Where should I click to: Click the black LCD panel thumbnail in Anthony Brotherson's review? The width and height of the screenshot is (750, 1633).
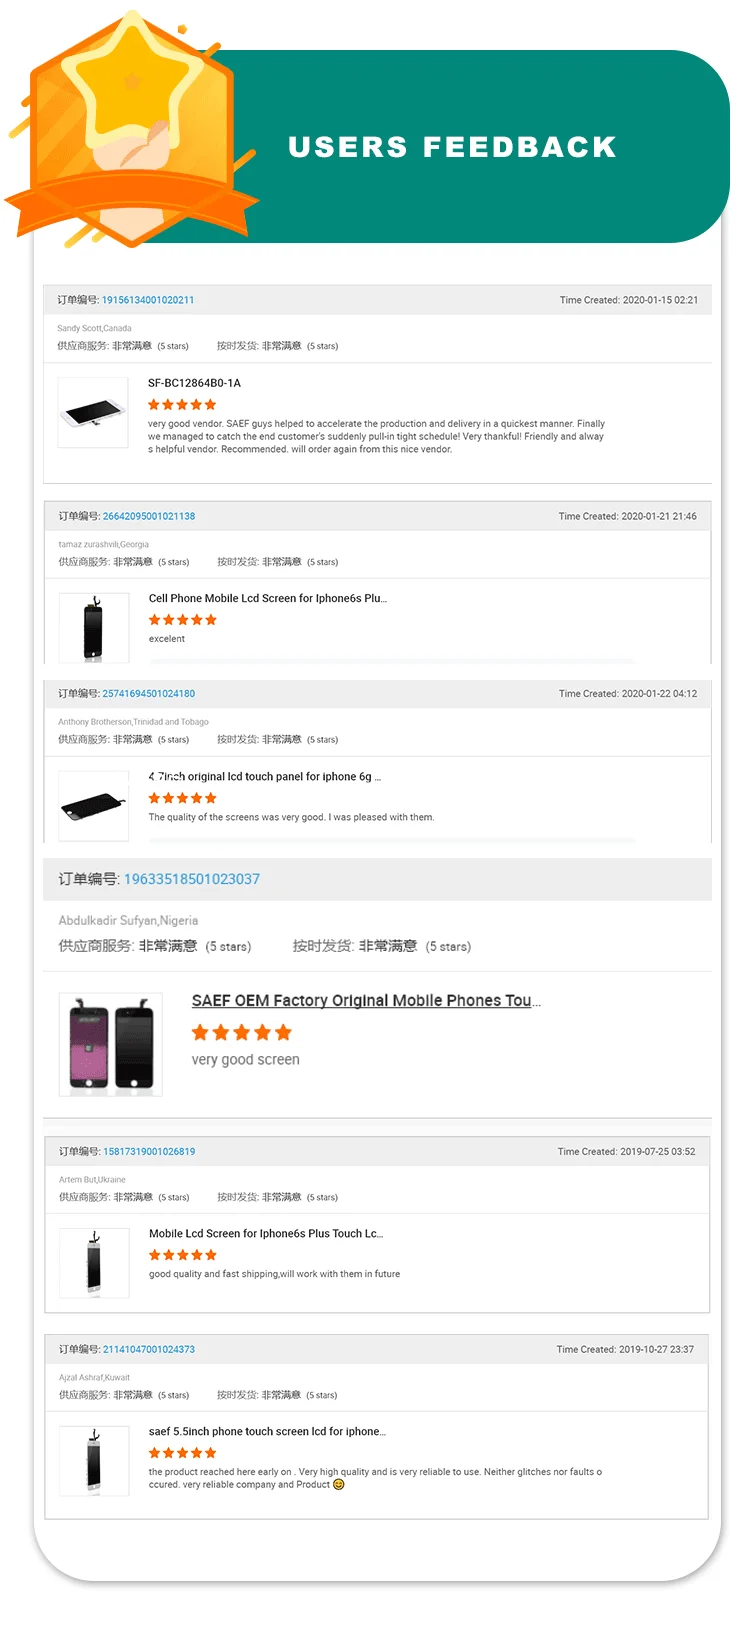(94, 805)
